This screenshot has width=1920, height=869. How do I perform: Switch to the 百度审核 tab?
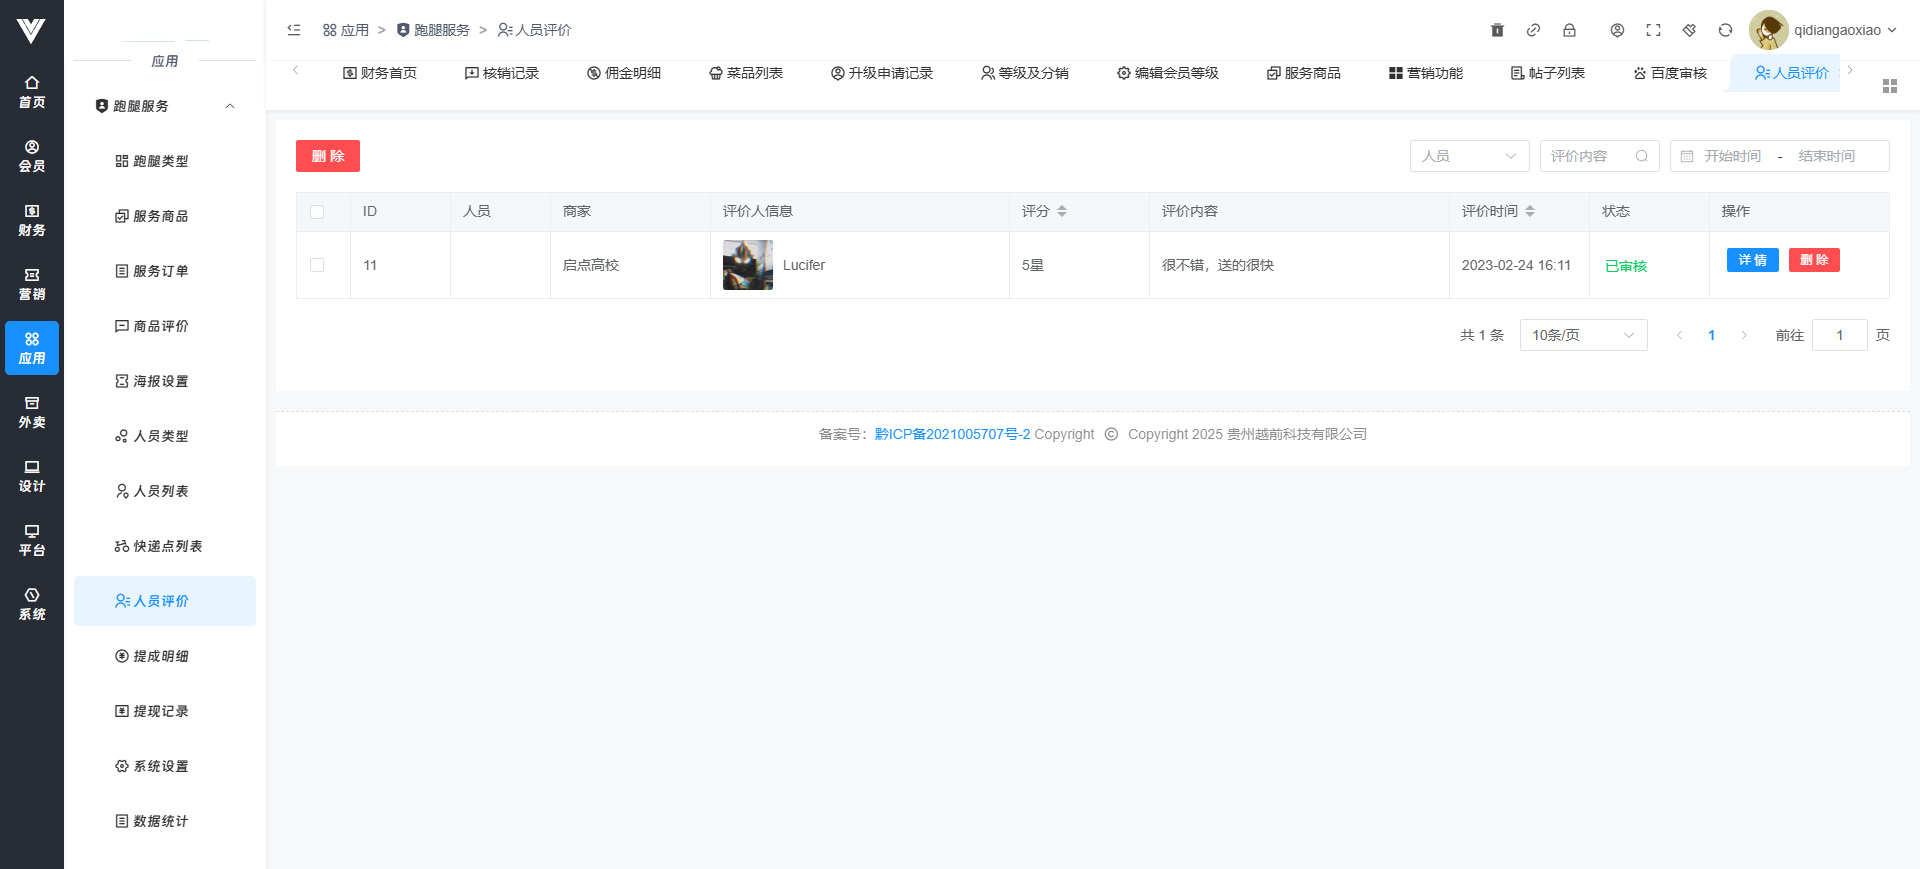[x=1670, y=73]
